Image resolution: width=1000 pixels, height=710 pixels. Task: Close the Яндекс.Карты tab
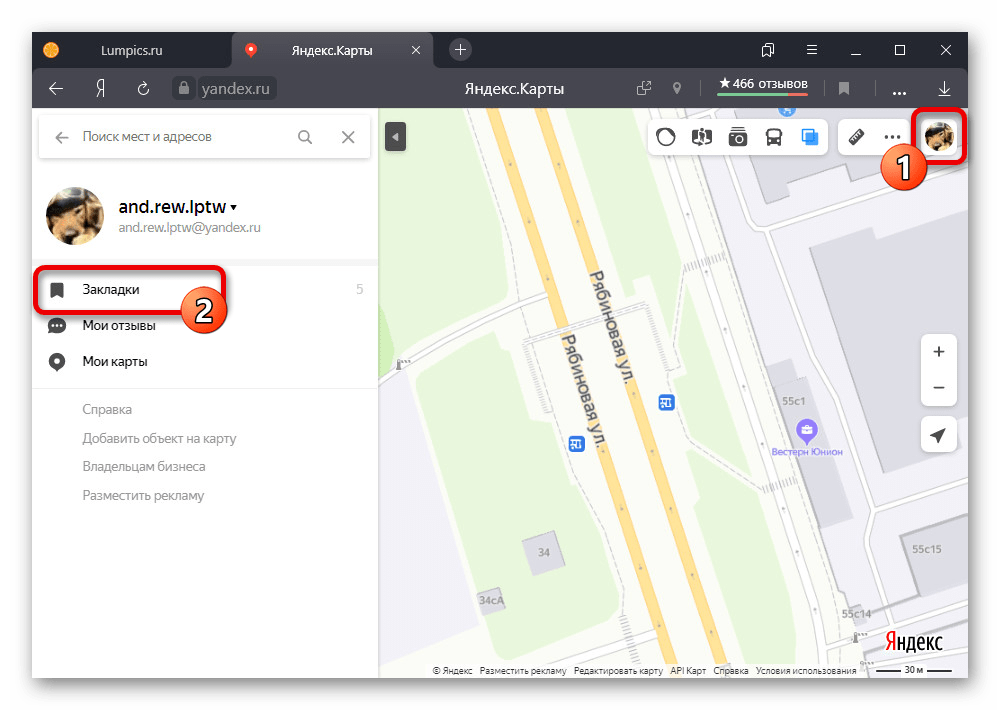point(416,50)
